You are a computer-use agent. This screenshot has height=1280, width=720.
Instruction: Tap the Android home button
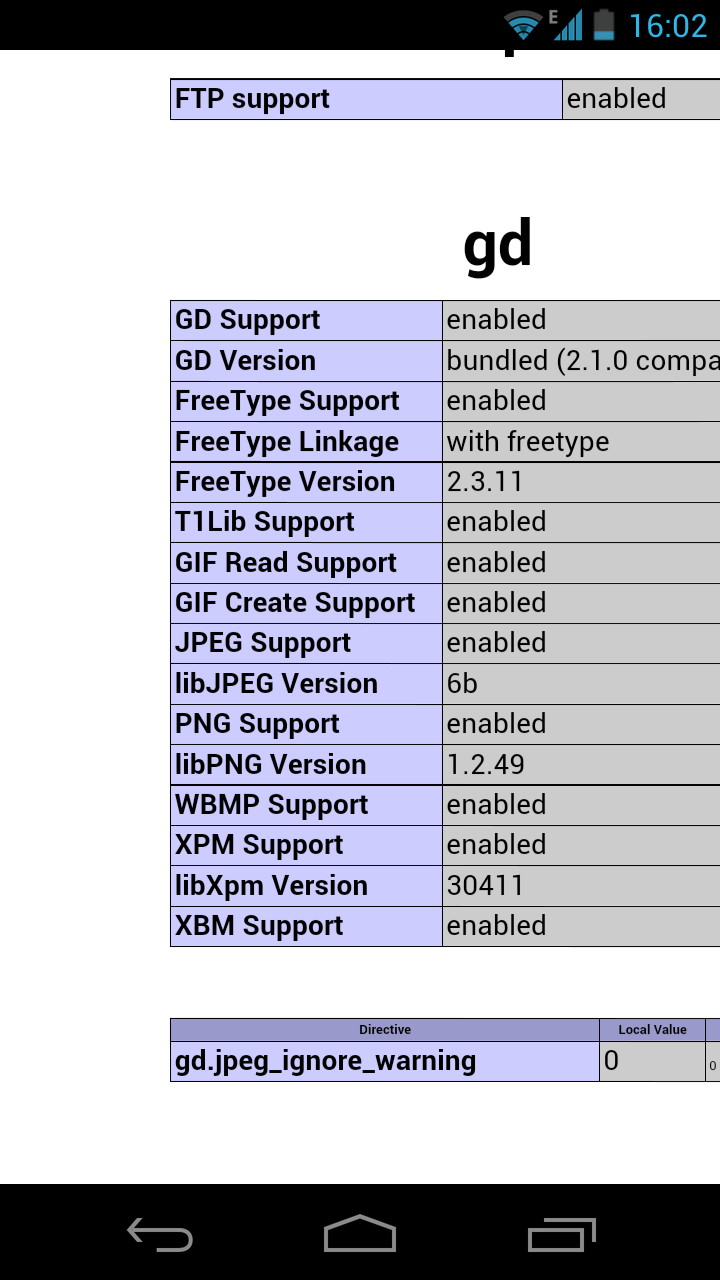[360, 1234]
